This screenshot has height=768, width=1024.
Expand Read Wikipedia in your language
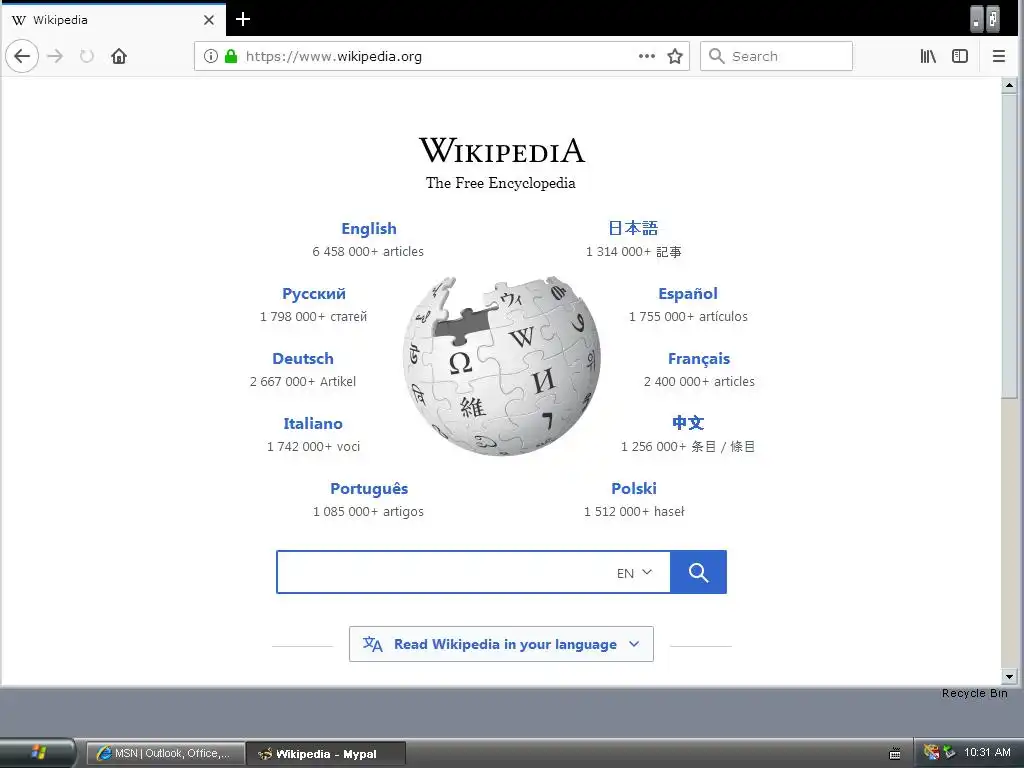(x=502, y=644)
